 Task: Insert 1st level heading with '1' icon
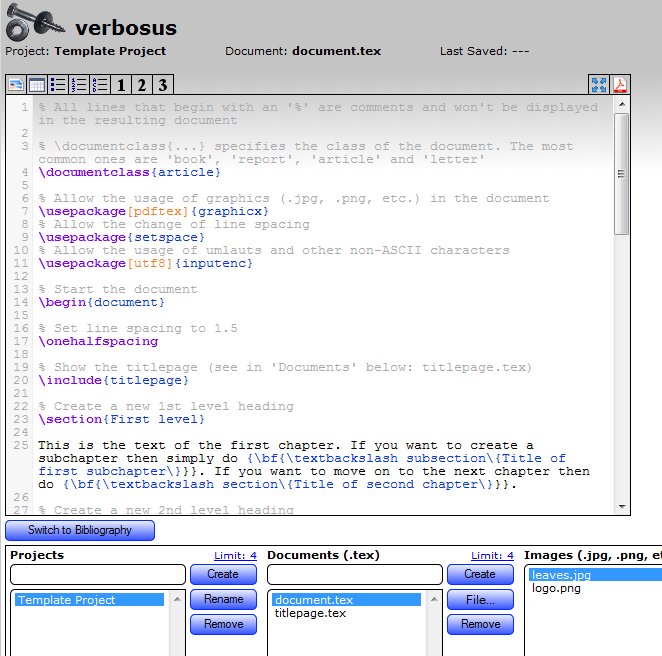(121, 85)
